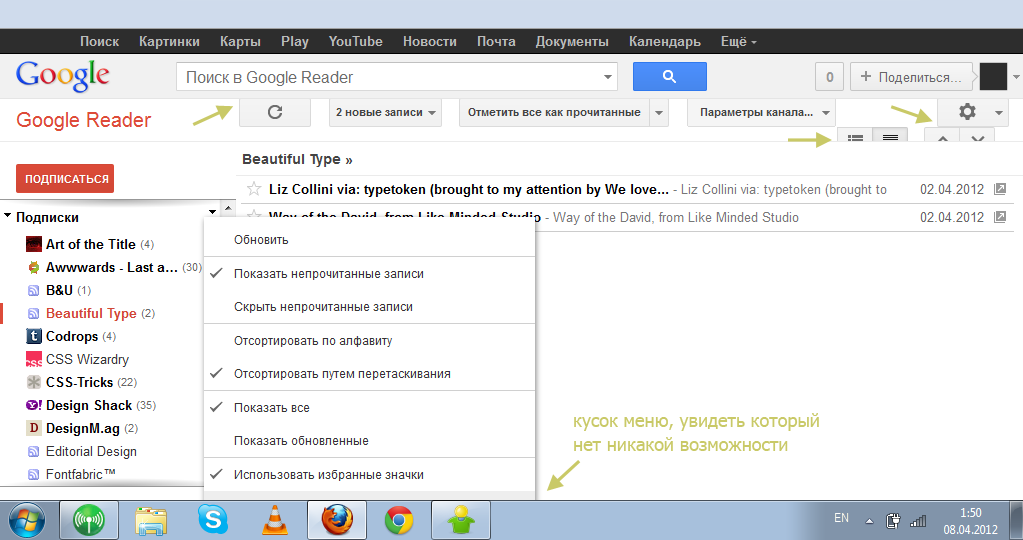Toggle "Показать все" option
The height and width of the screenshot is (540, 1023).
[369, 408]
